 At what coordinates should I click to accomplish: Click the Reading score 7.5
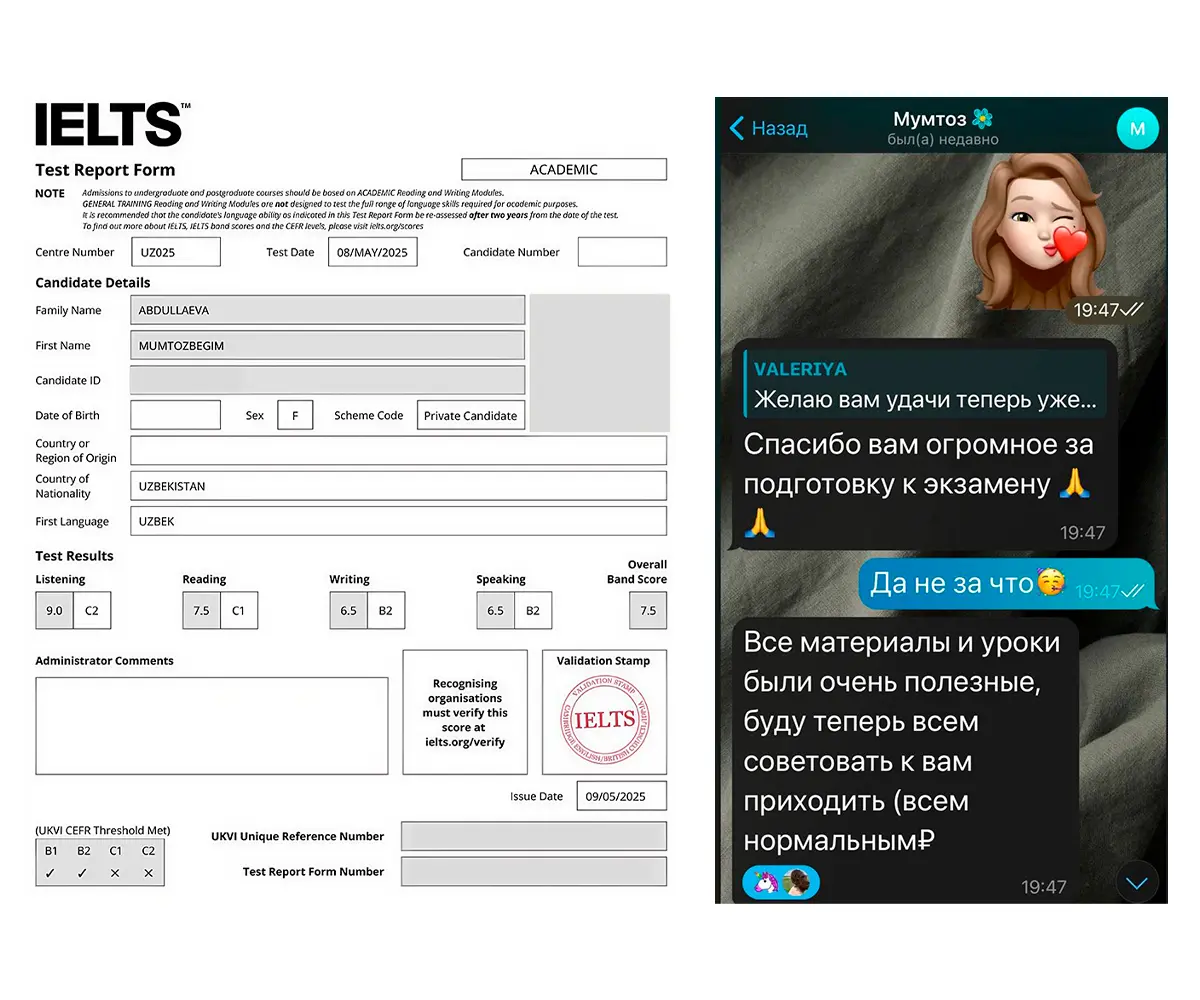(x=201, y=610)
